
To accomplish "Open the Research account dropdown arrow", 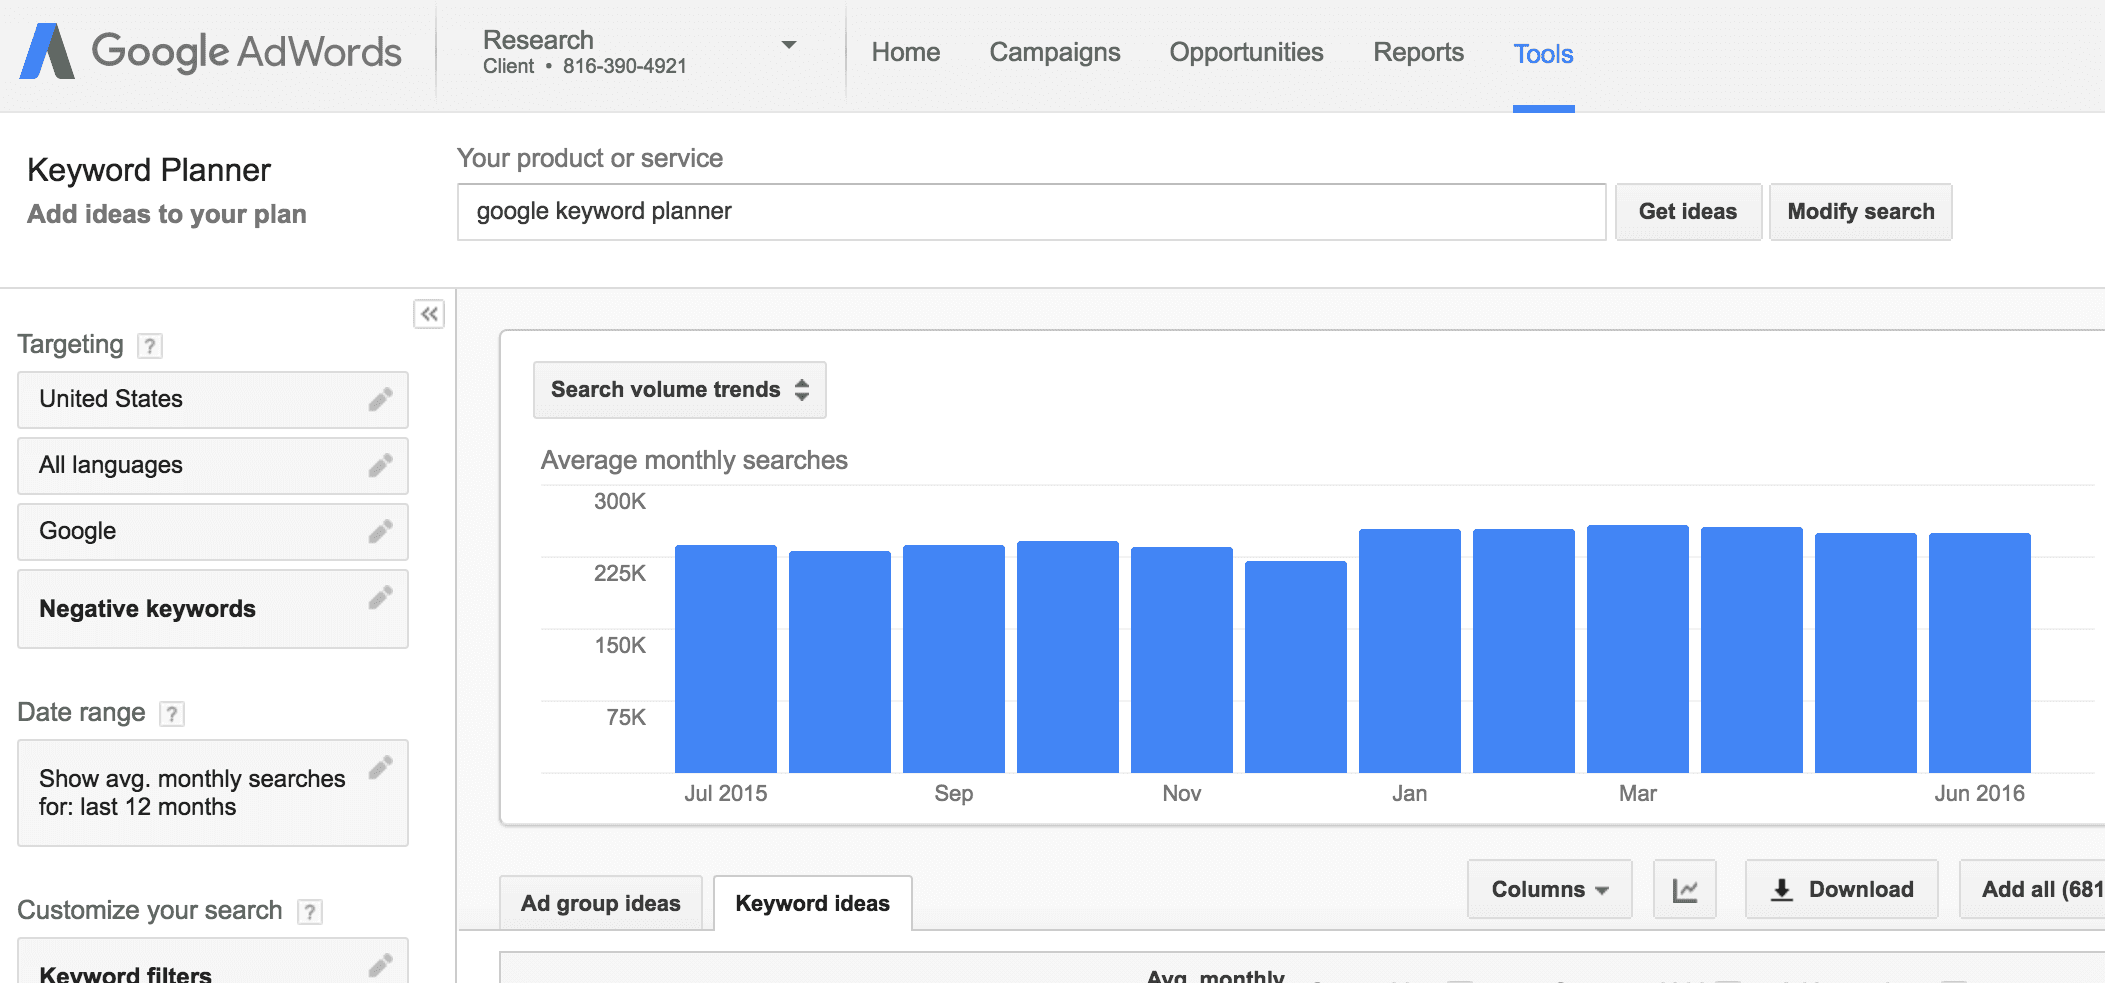I will 789,45.
